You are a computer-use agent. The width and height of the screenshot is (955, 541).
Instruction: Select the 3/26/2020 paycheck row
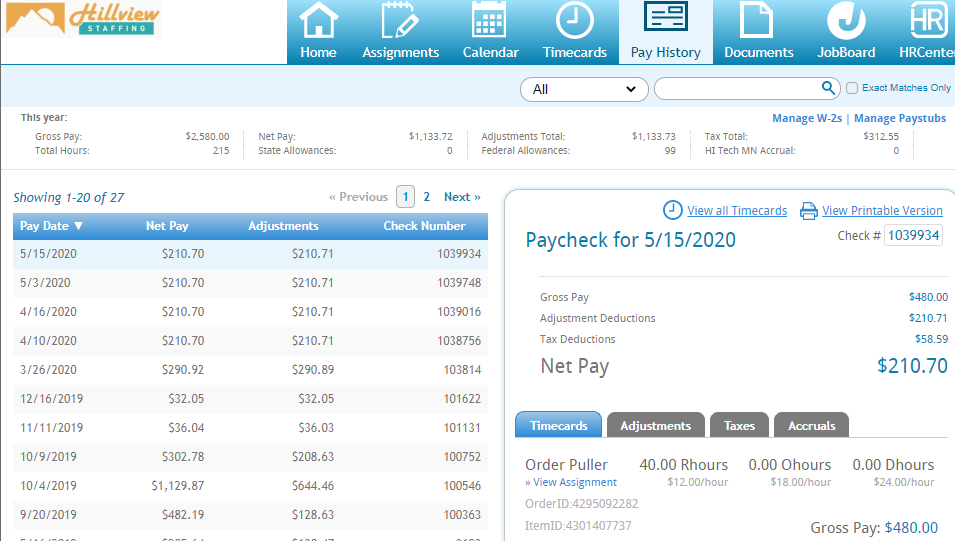point(250,370)
